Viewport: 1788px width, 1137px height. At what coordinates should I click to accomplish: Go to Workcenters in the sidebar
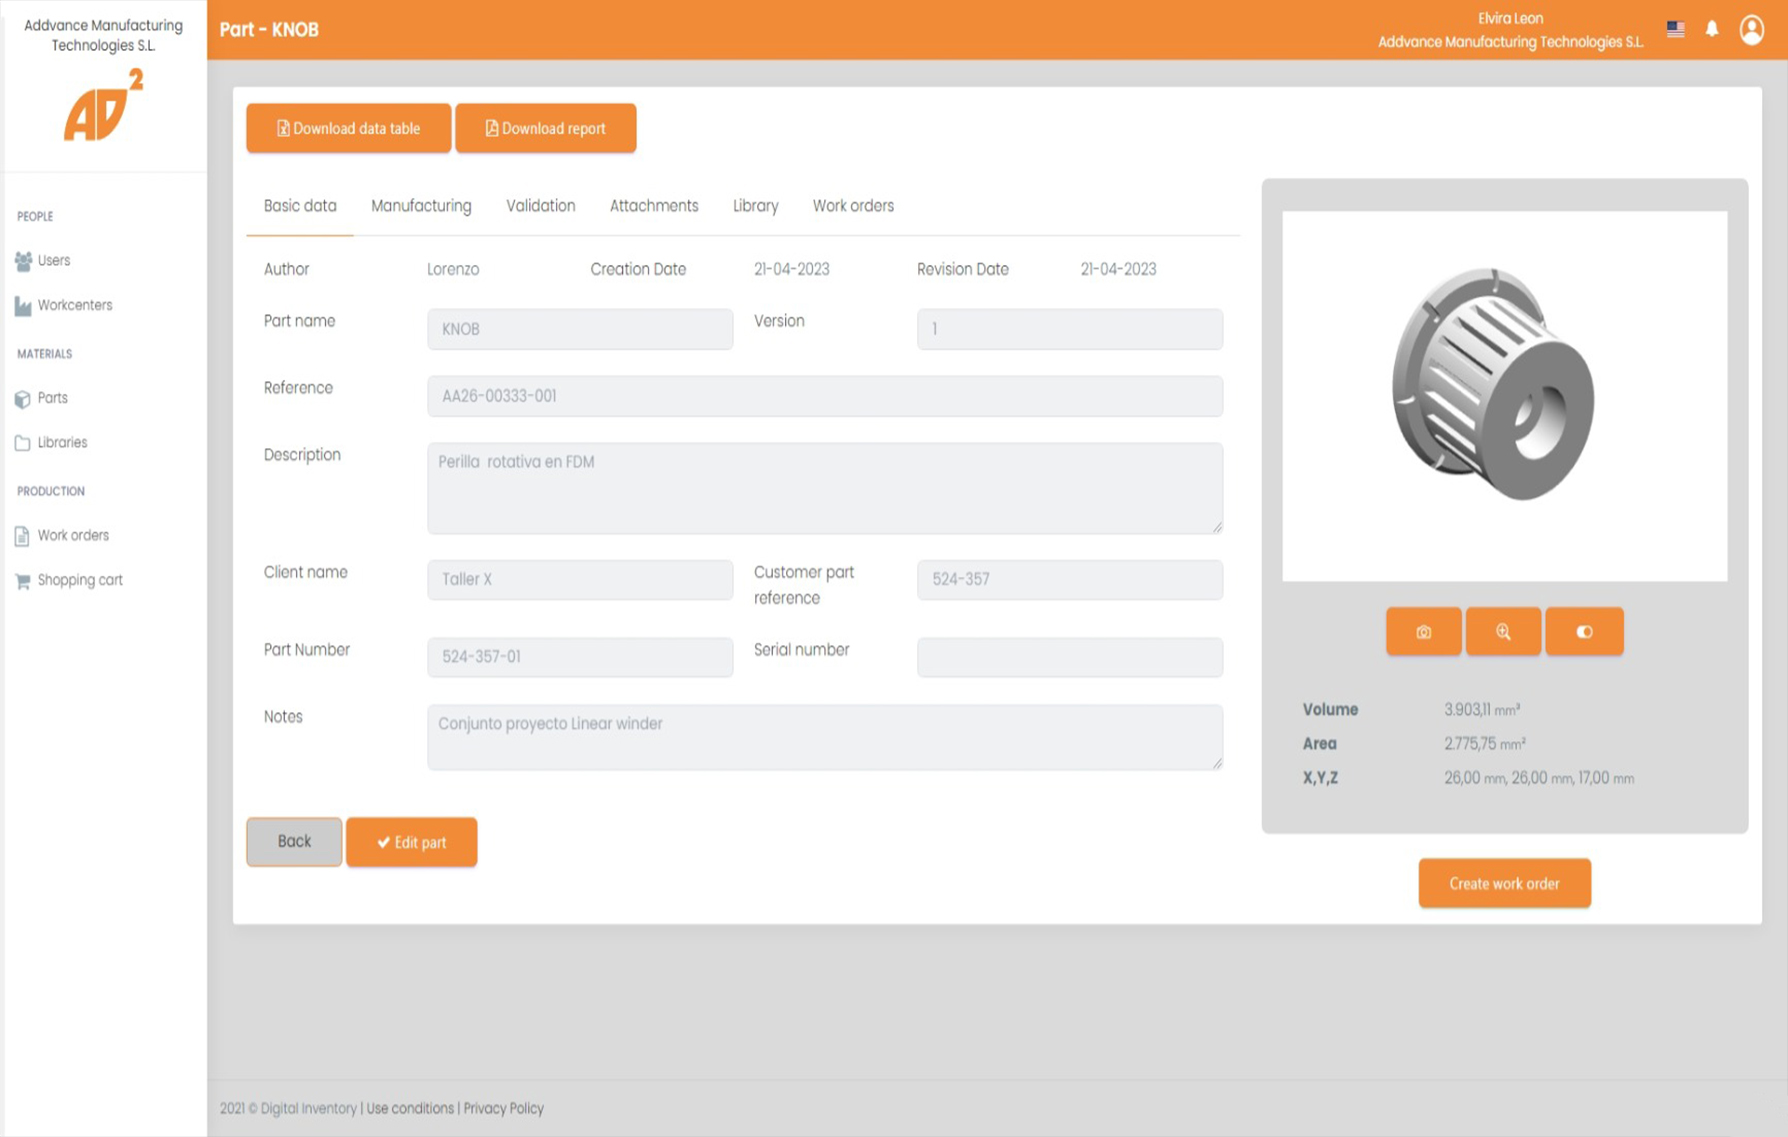74,305
